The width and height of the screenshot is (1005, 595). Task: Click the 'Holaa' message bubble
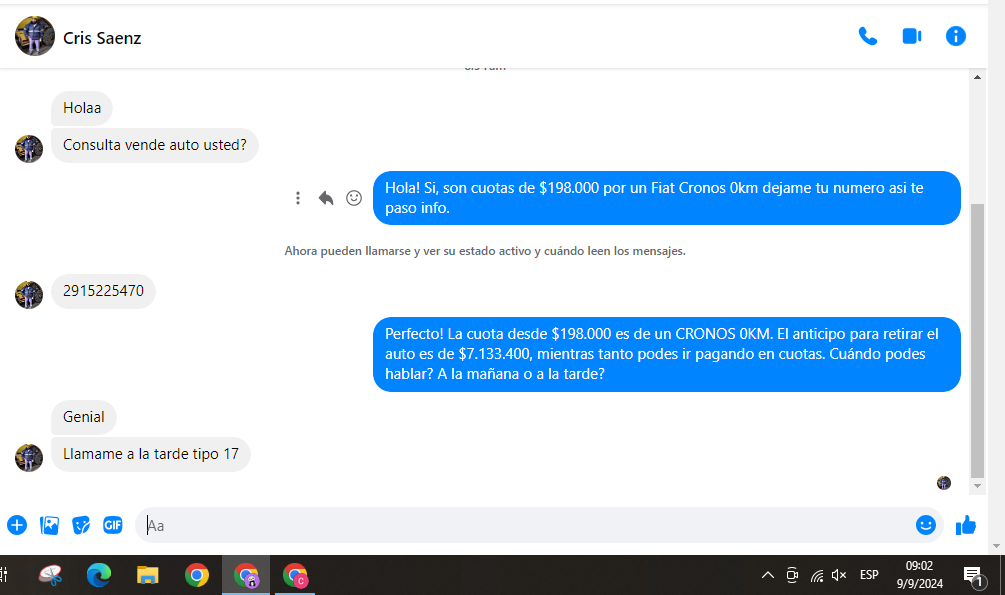pos(82,108)
